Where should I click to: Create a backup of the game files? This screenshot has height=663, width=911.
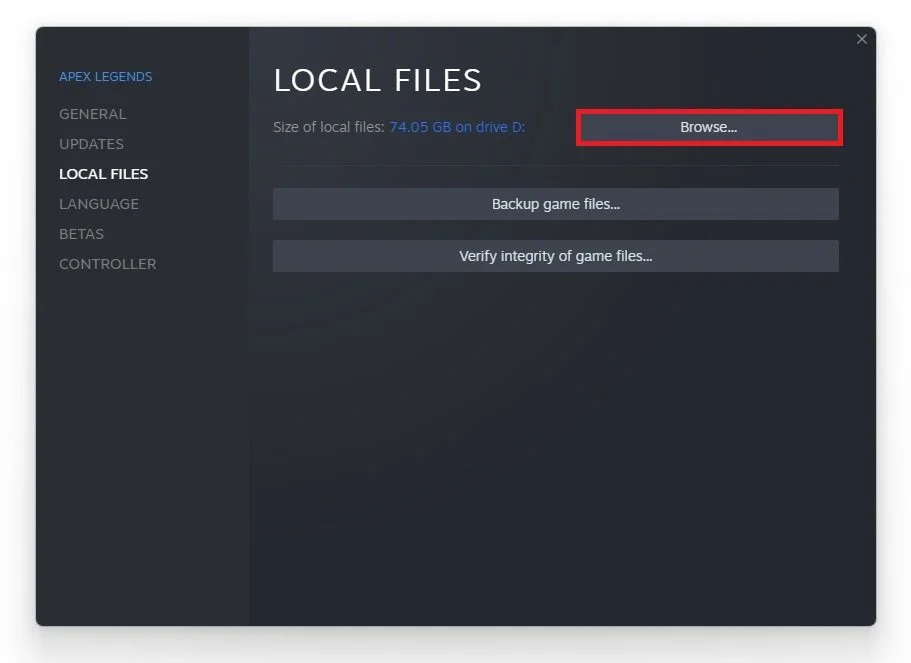pos(555,204)
